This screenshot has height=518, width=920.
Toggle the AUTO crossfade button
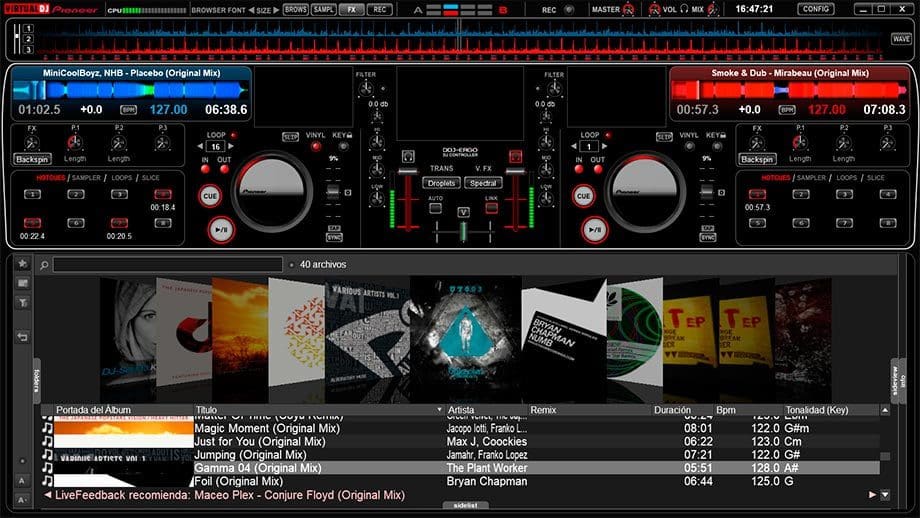435,208
